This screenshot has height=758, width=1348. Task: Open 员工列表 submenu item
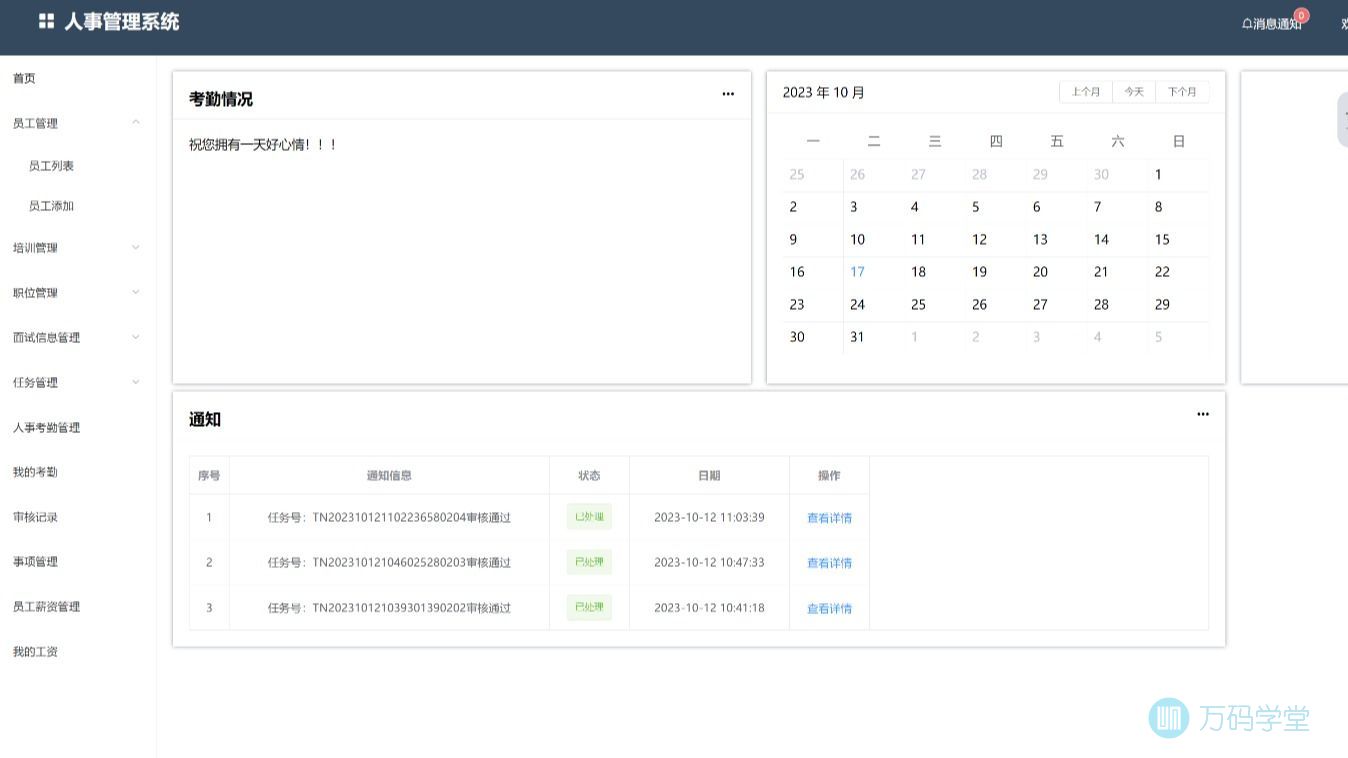[51, 166]
